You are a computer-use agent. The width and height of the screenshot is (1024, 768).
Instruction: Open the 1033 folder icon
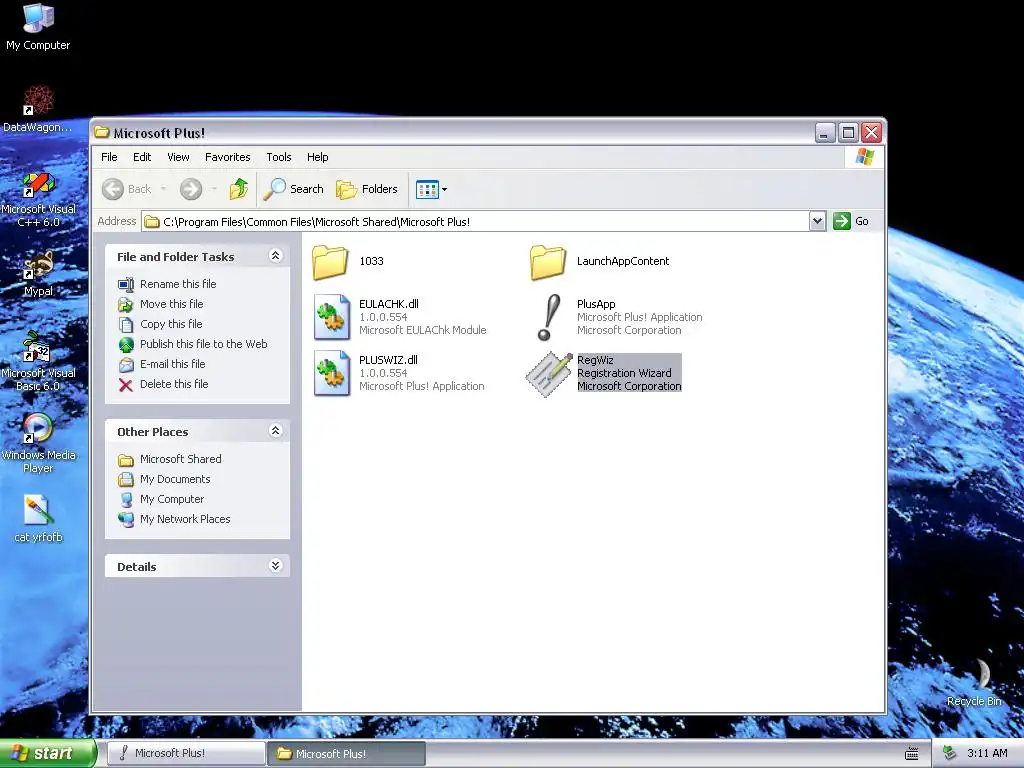point(330,262)
